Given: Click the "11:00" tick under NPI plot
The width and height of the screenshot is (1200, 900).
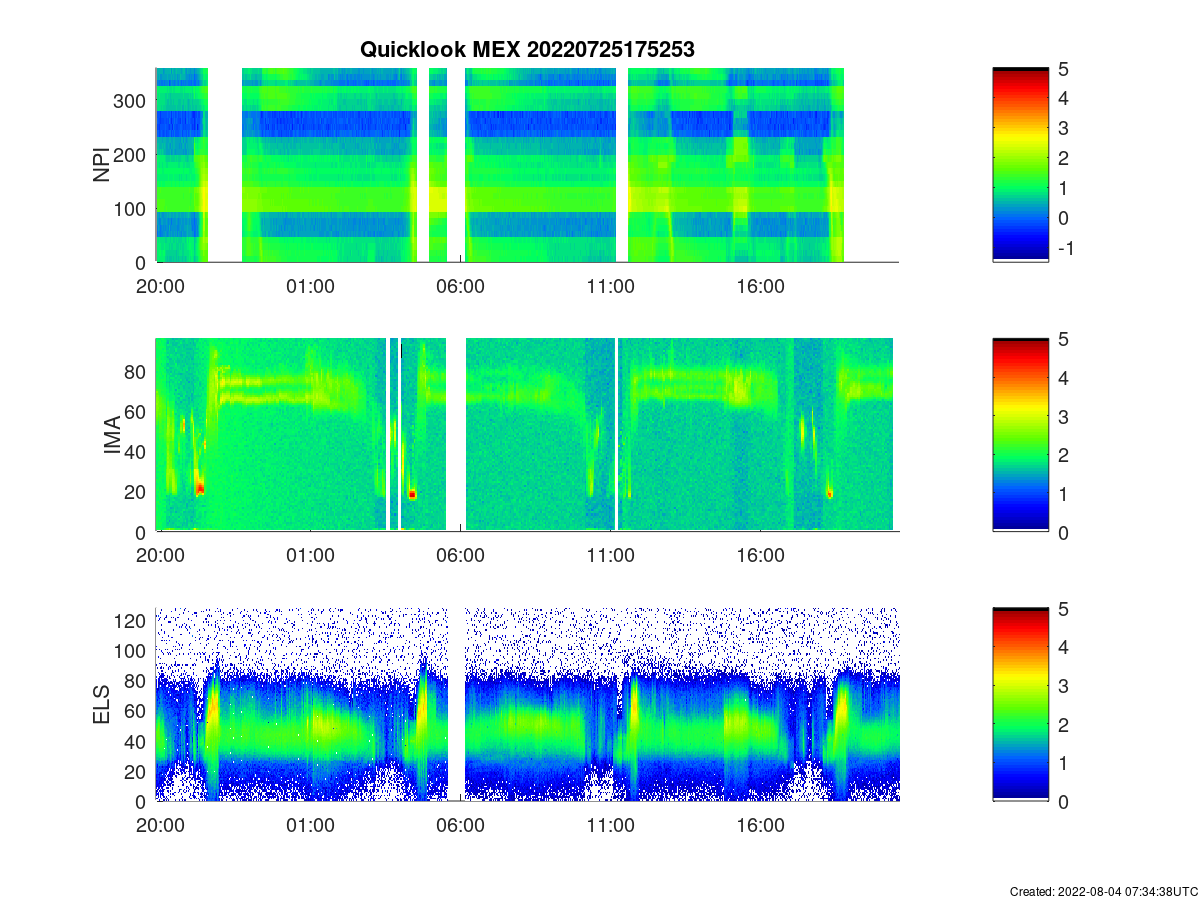Looking at the screenshot, I should point(610,286).
